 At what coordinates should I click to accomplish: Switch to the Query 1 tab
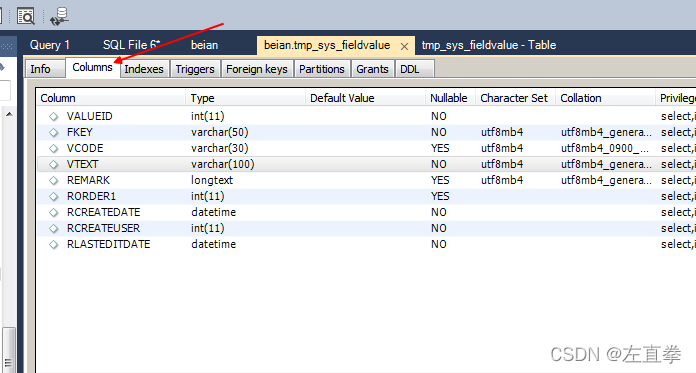coord(50,45)
